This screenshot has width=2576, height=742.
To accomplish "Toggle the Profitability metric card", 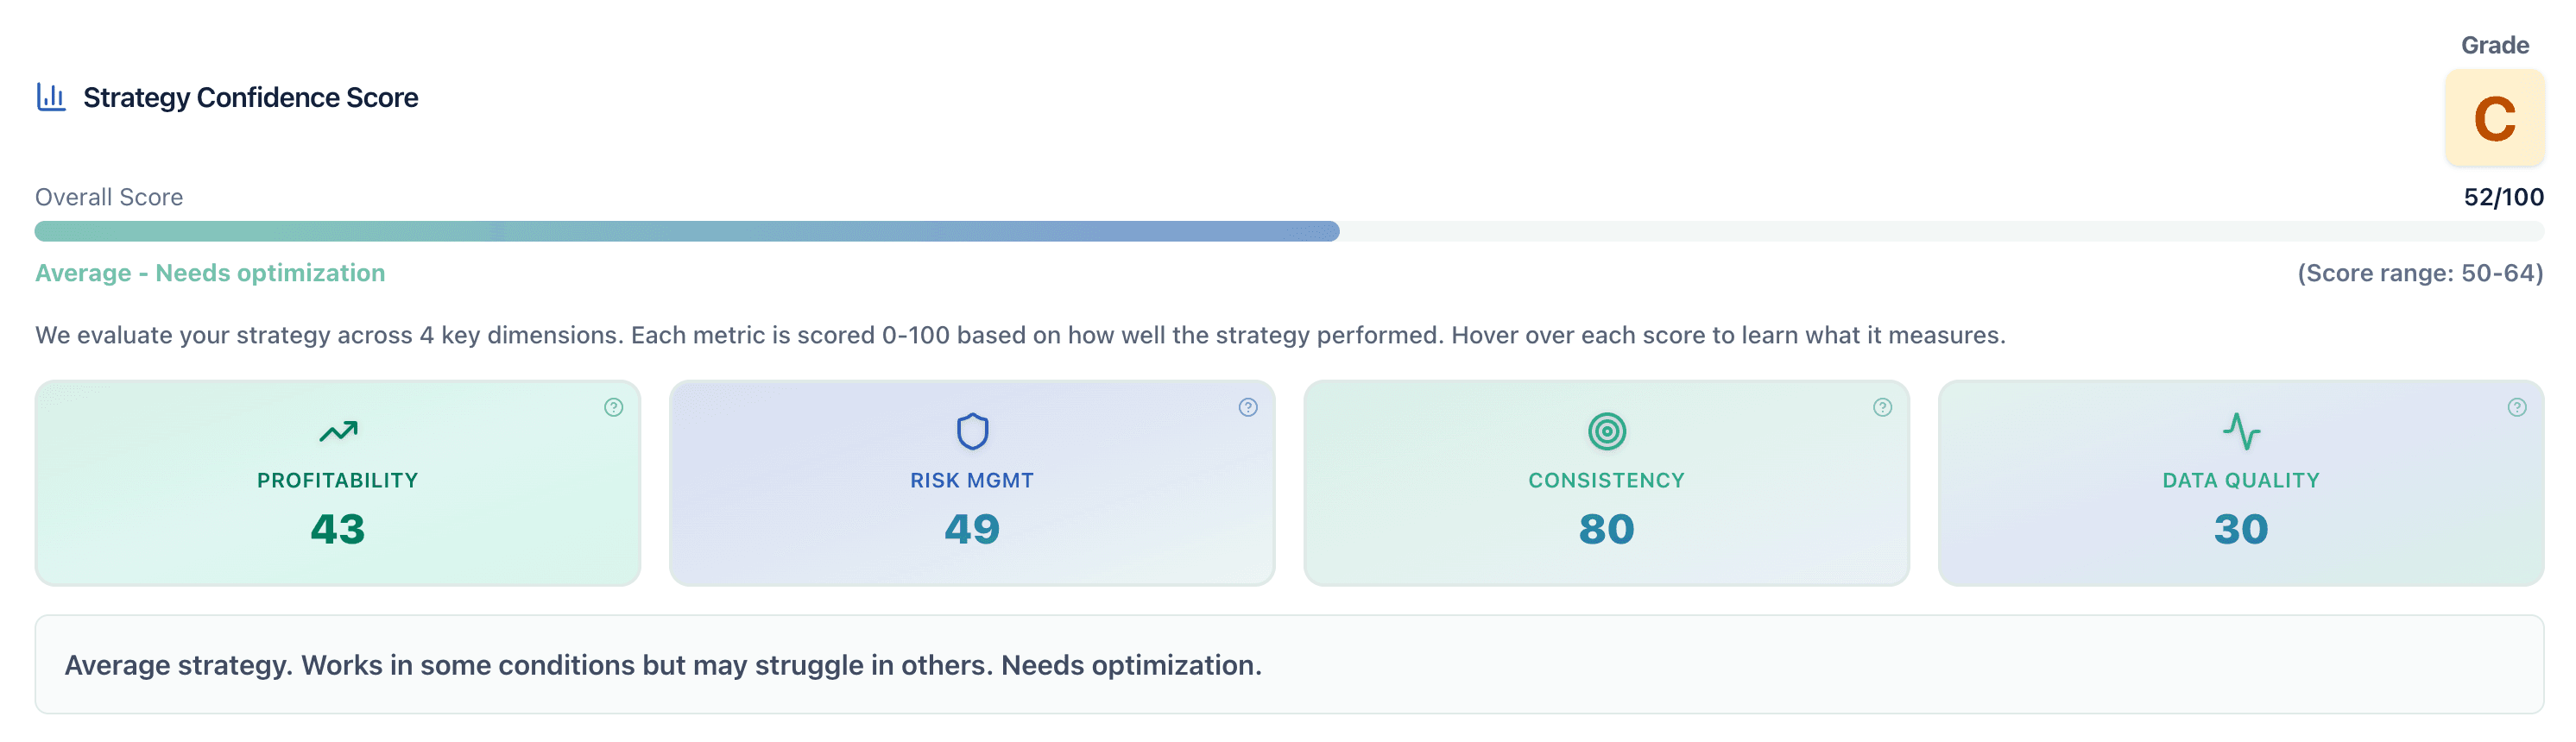I will pos(337,483).
